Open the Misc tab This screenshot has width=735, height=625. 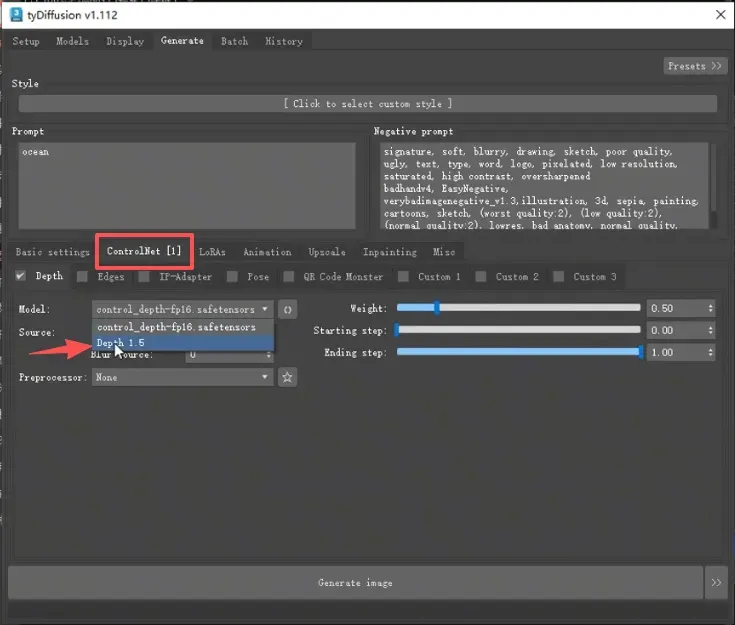(x=443, y=252)
